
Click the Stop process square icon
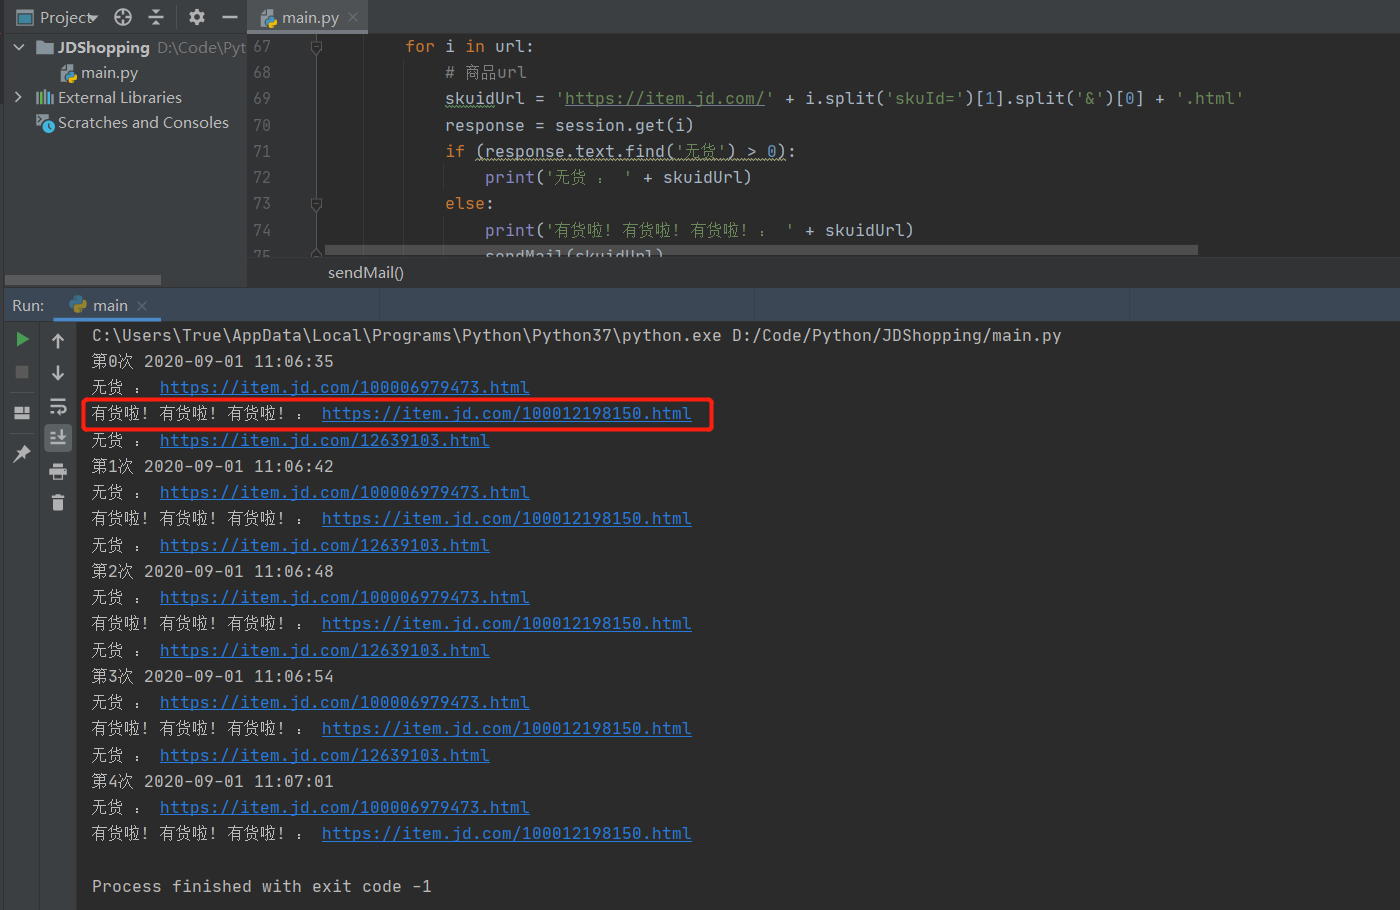coord(22,372)
